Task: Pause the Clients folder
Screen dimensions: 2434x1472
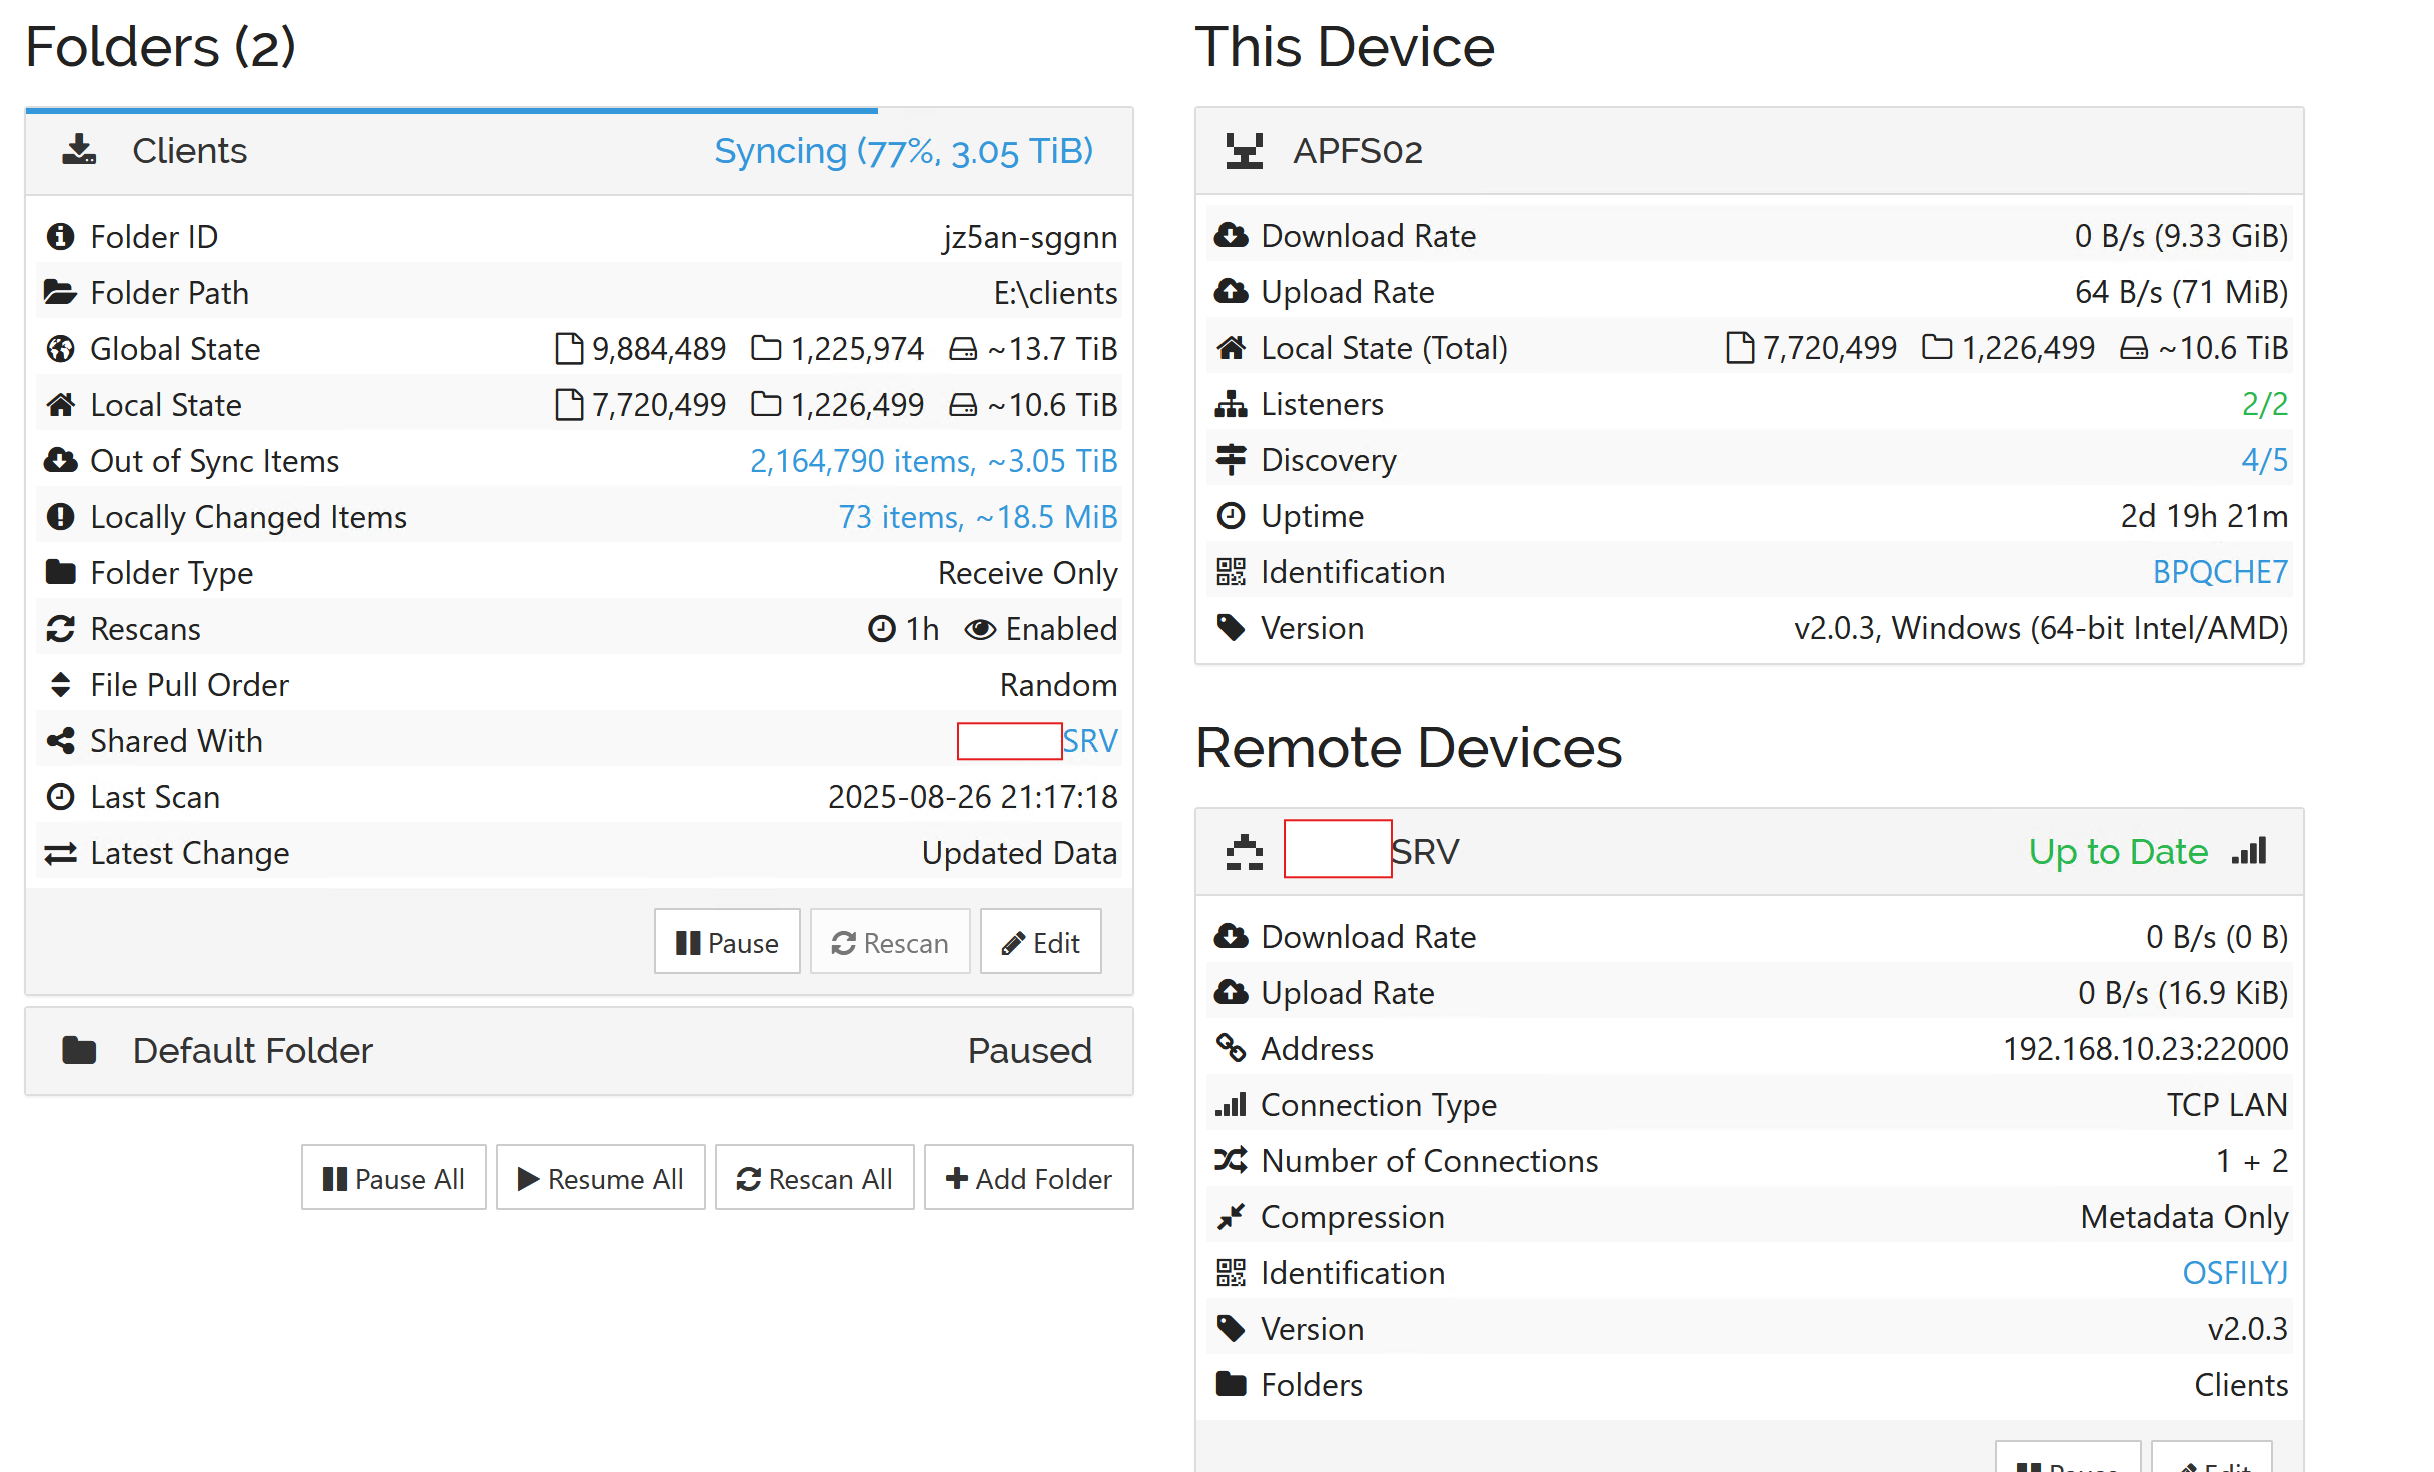Action: click(x=727, y=943)
